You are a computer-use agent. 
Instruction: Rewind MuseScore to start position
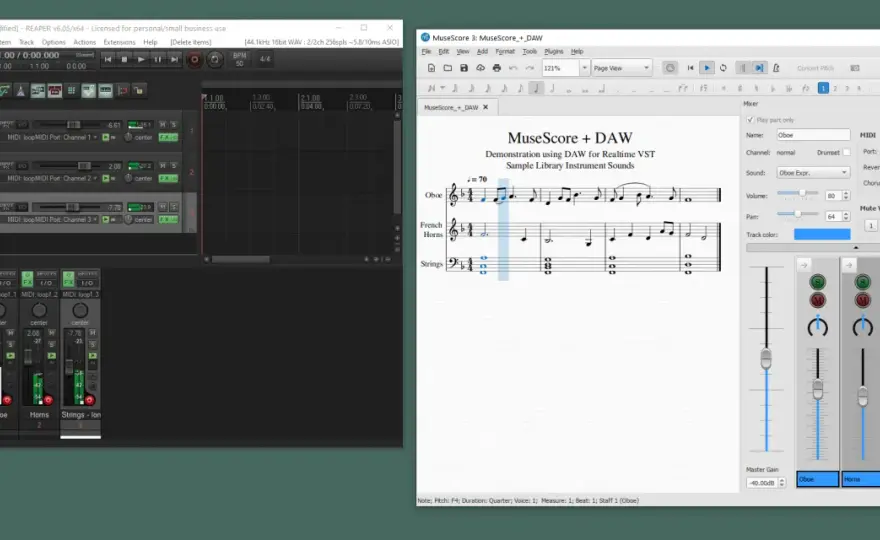690,68
